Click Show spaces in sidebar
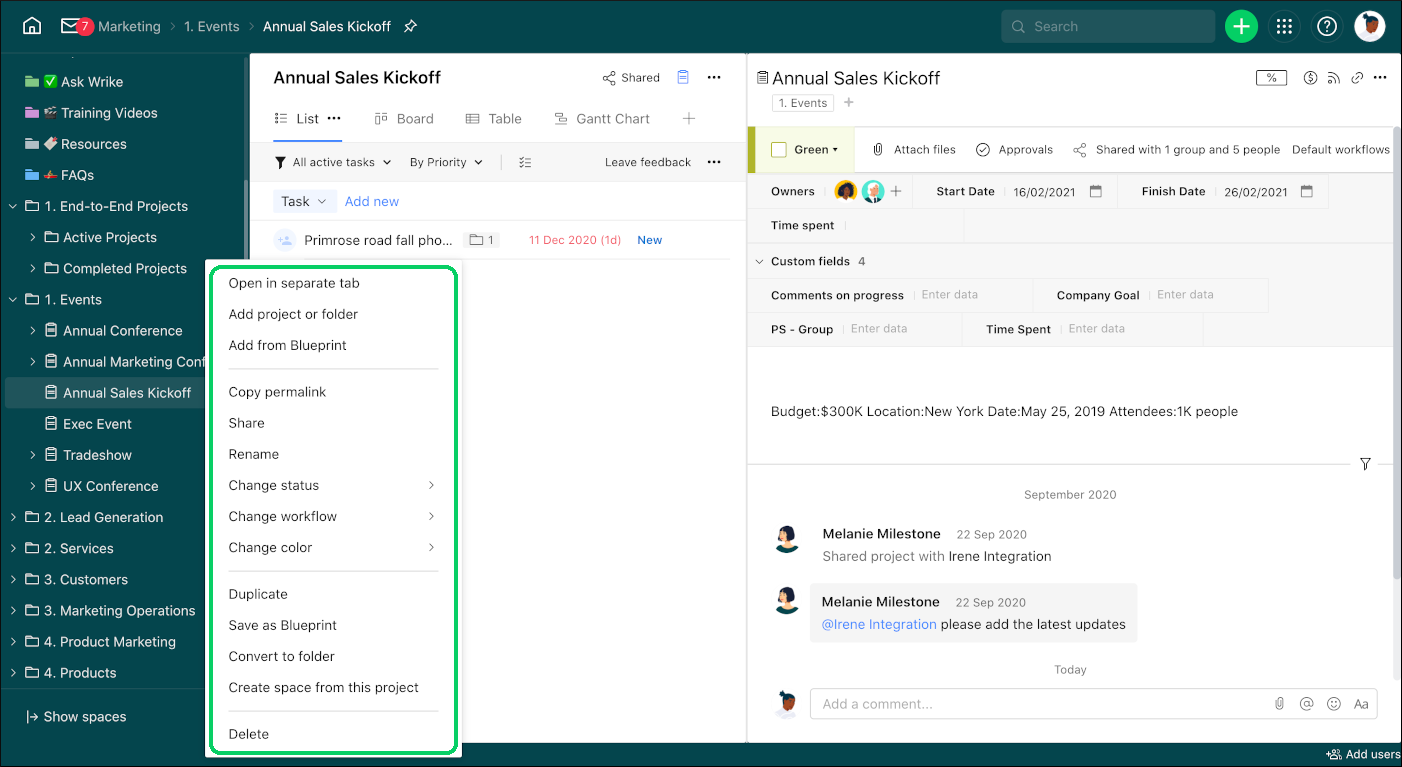Image resolution: width=1402 pixels, height=767 pixels. (76, 717)
